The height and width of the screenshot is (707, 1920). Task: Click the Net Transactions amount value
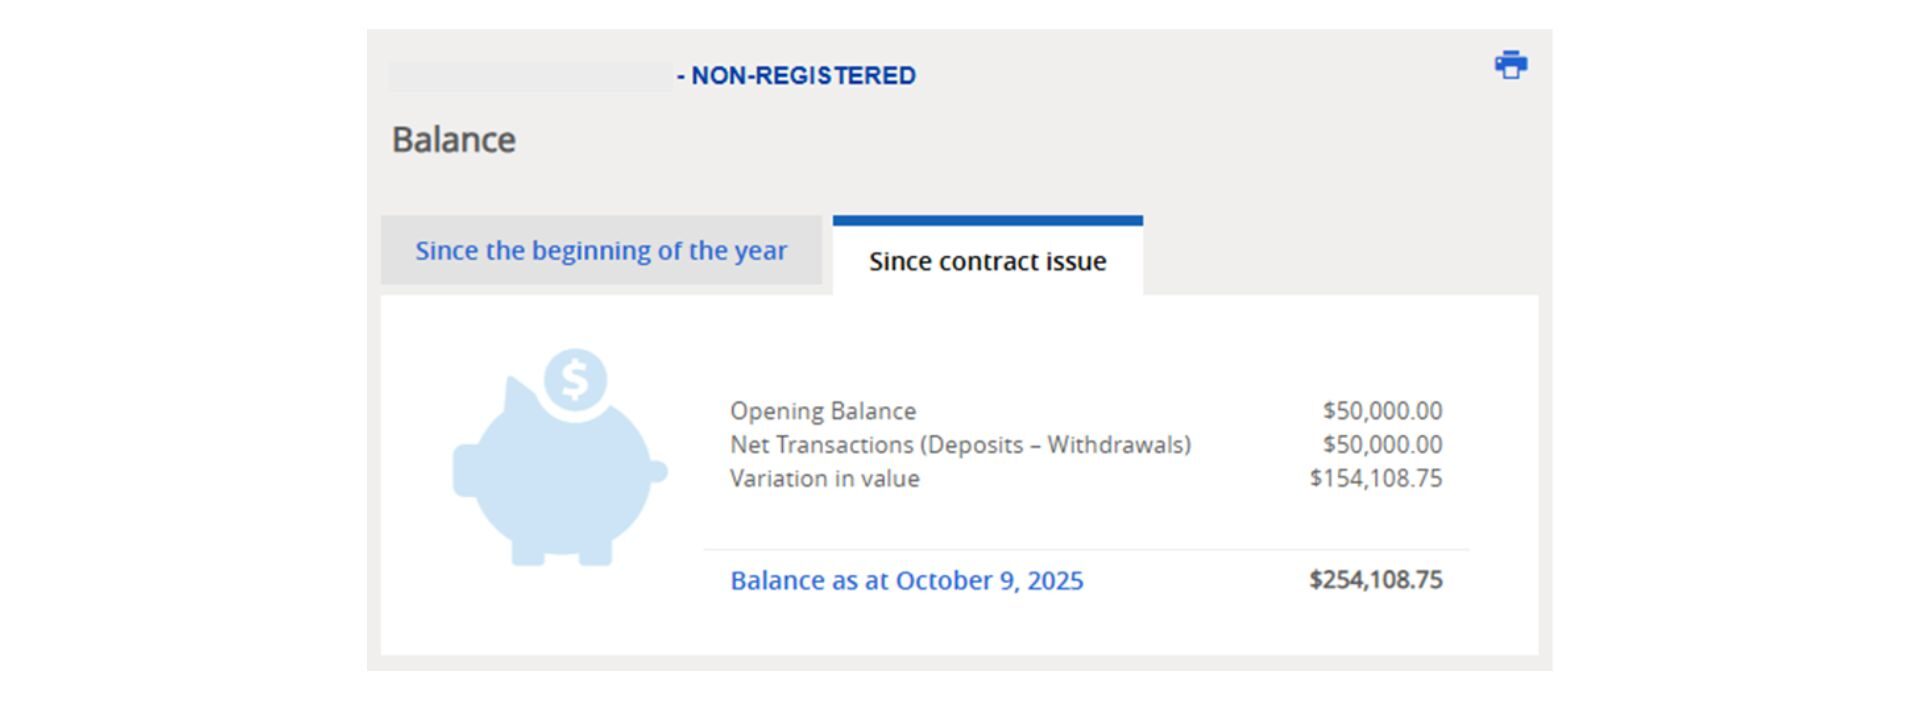point(1382,445)
